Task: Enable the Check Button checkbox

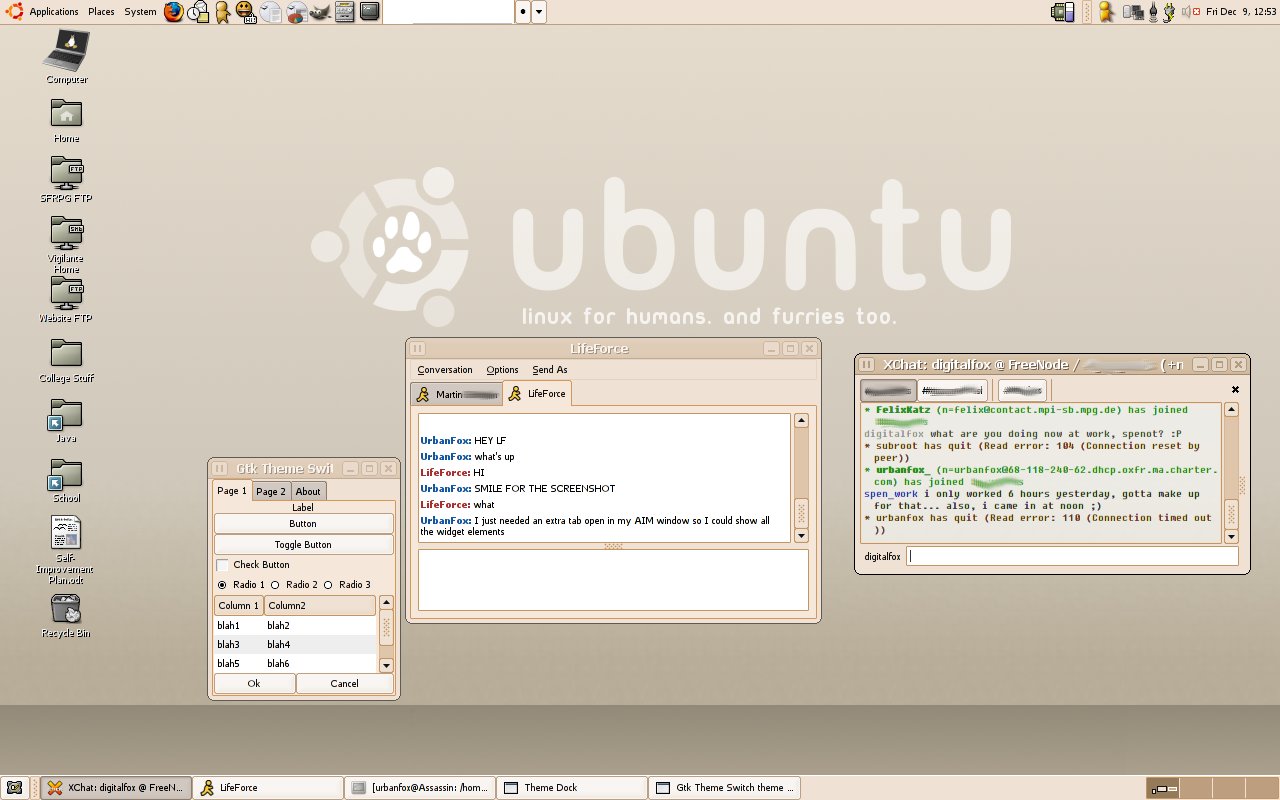Action: (222, 565)
